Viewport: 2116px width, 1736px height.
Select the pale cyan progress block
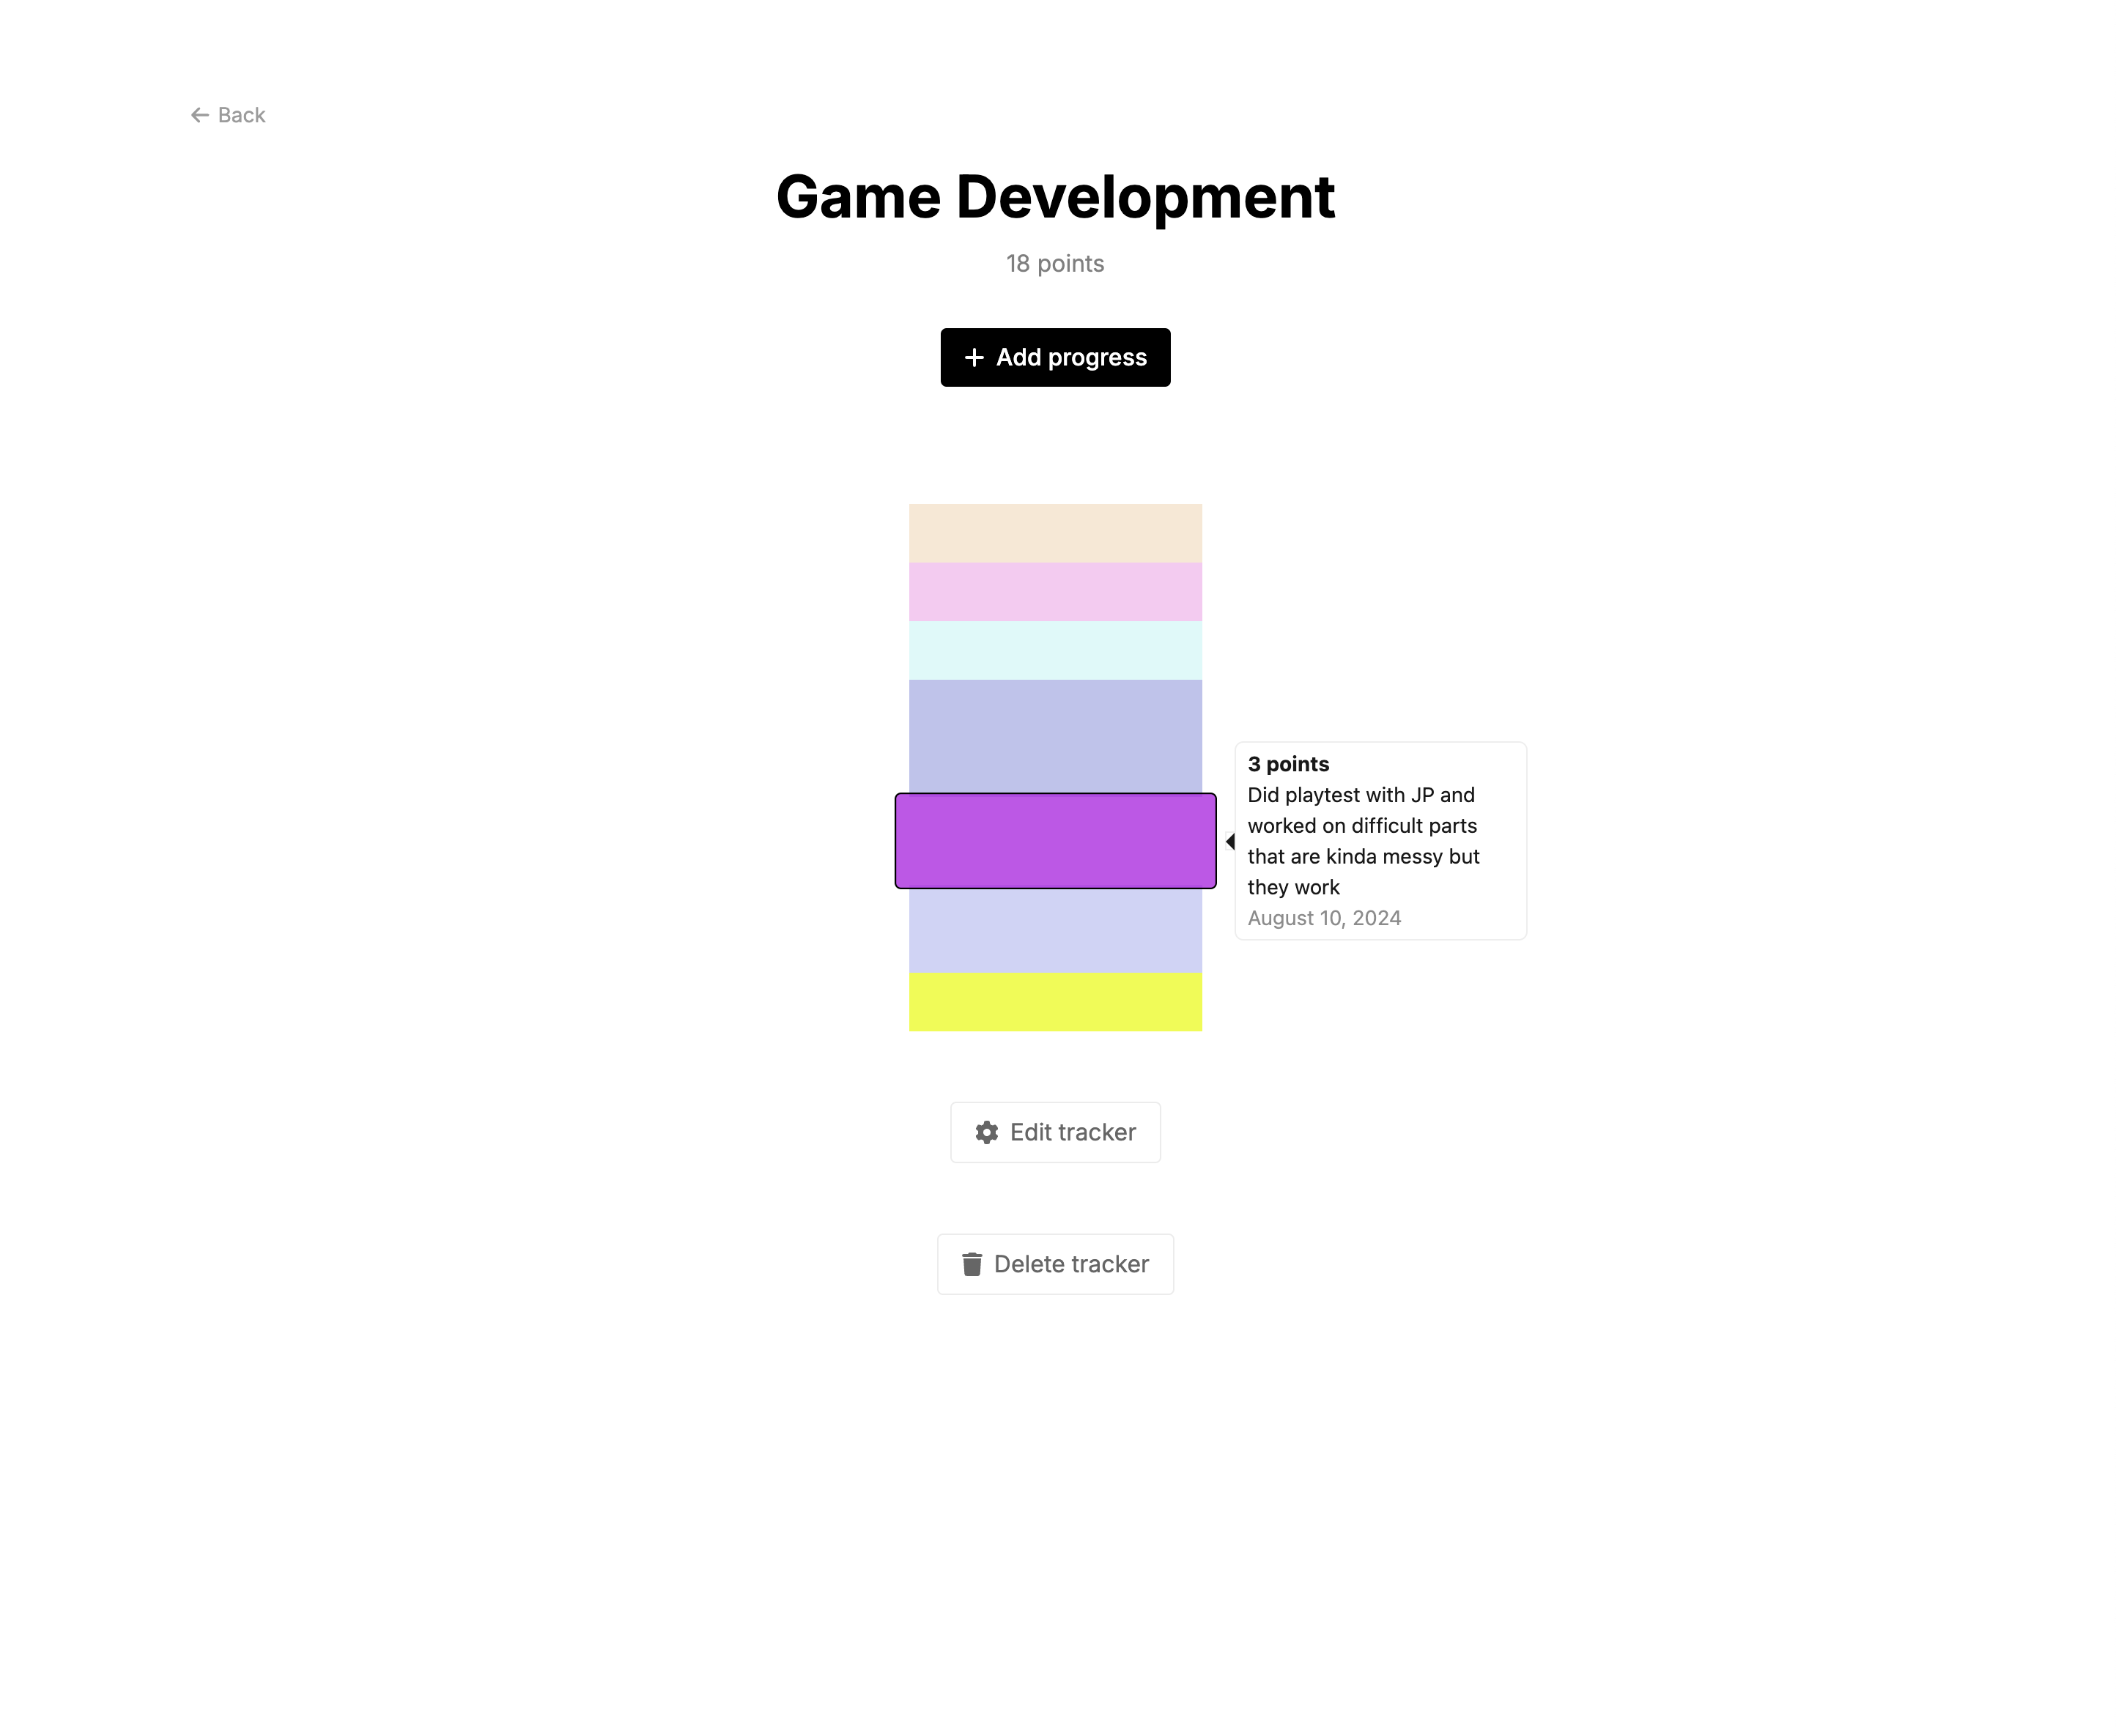coord(1055,650)
